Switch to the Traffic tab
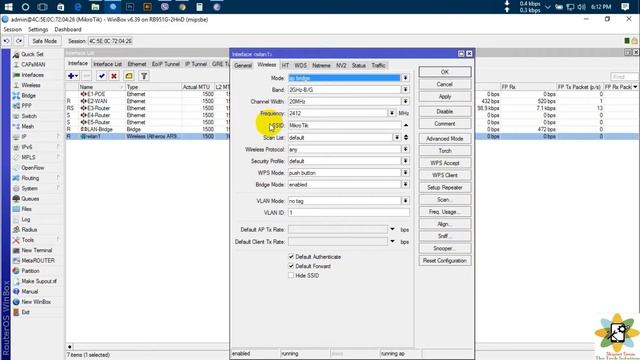This screenshot has width=640, height=360. (x=378, y=65)
